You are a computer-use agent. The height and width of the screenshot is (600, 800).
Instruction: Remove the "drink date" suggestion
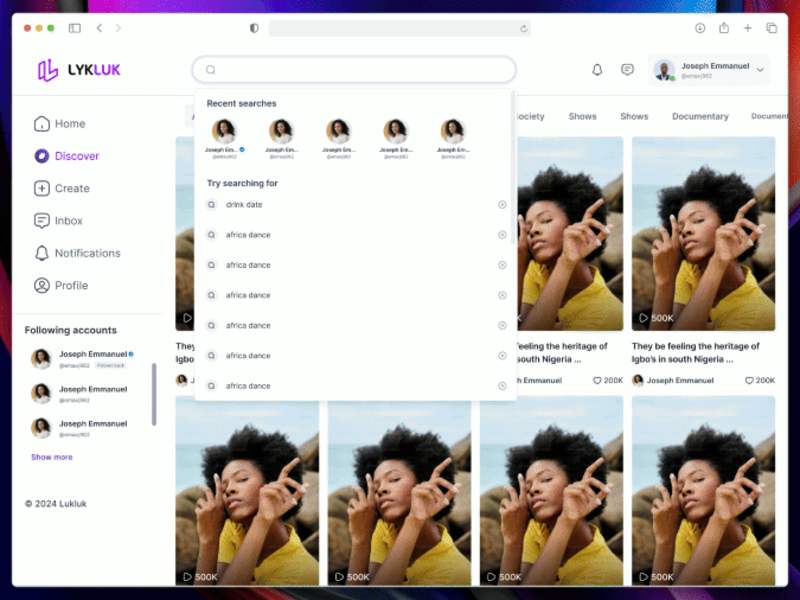(x=502, y=205)
